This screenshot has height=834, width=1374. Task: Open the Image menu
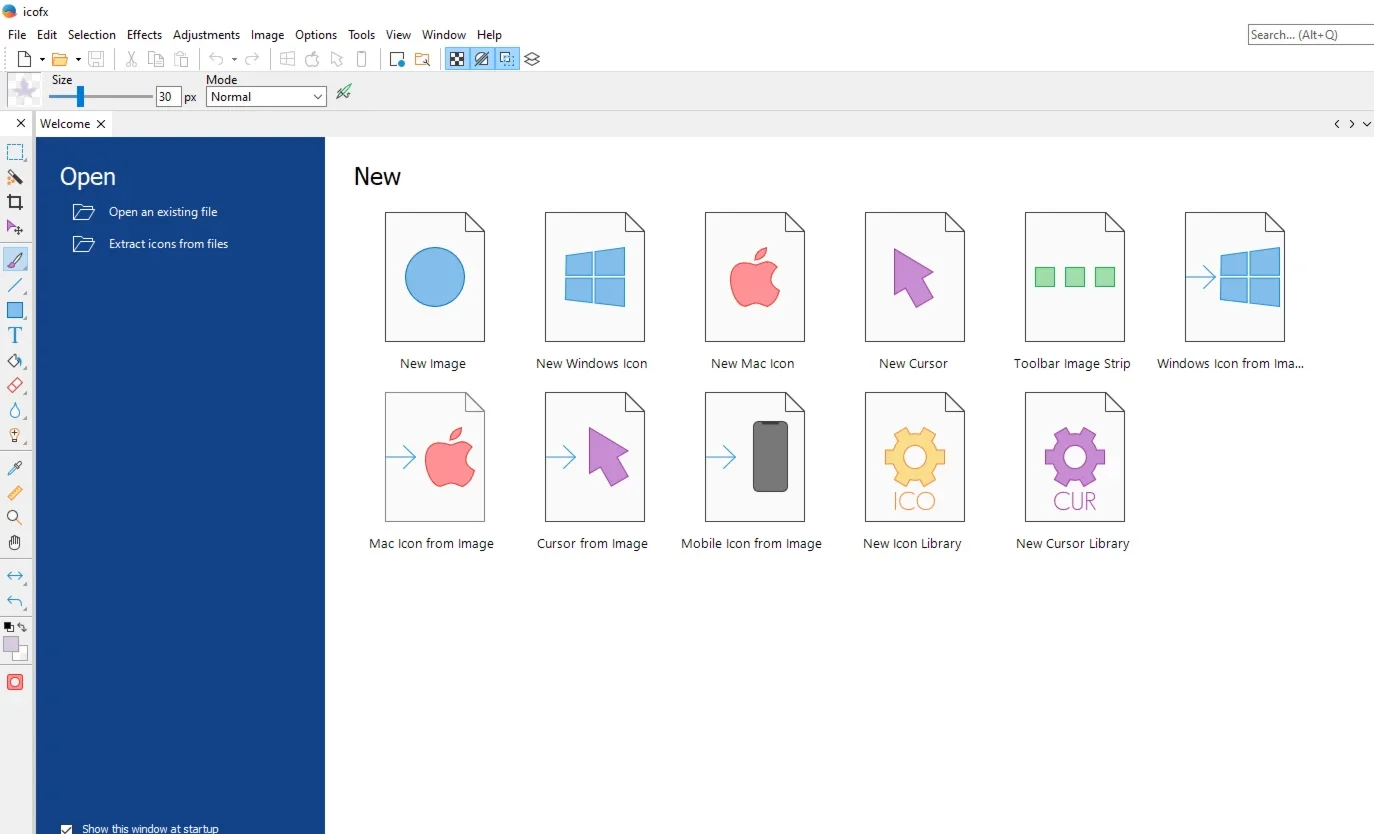[x=267, y=35]
